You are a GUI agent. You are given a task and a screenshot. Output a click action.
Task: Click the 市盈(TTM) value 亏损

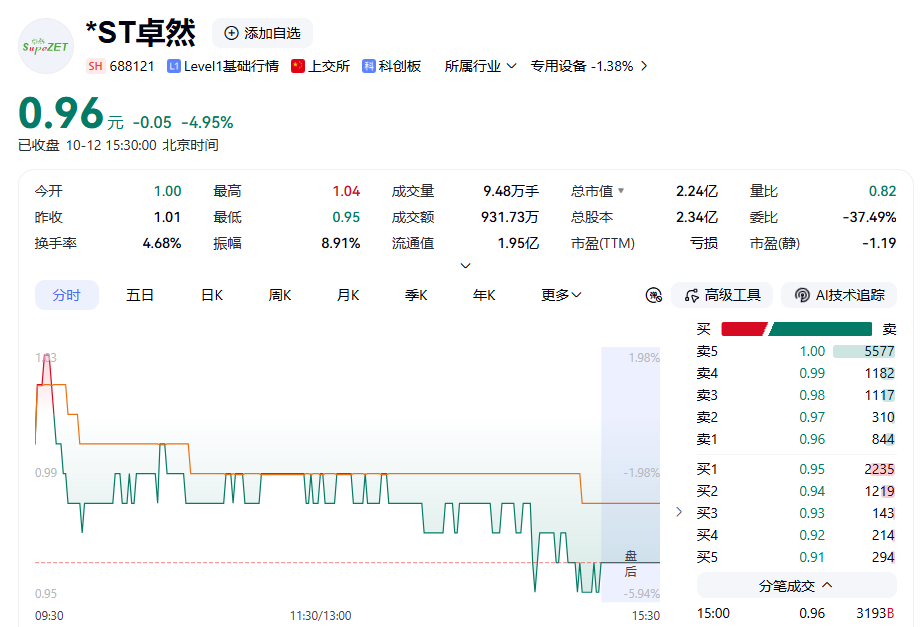coord(703,243)
